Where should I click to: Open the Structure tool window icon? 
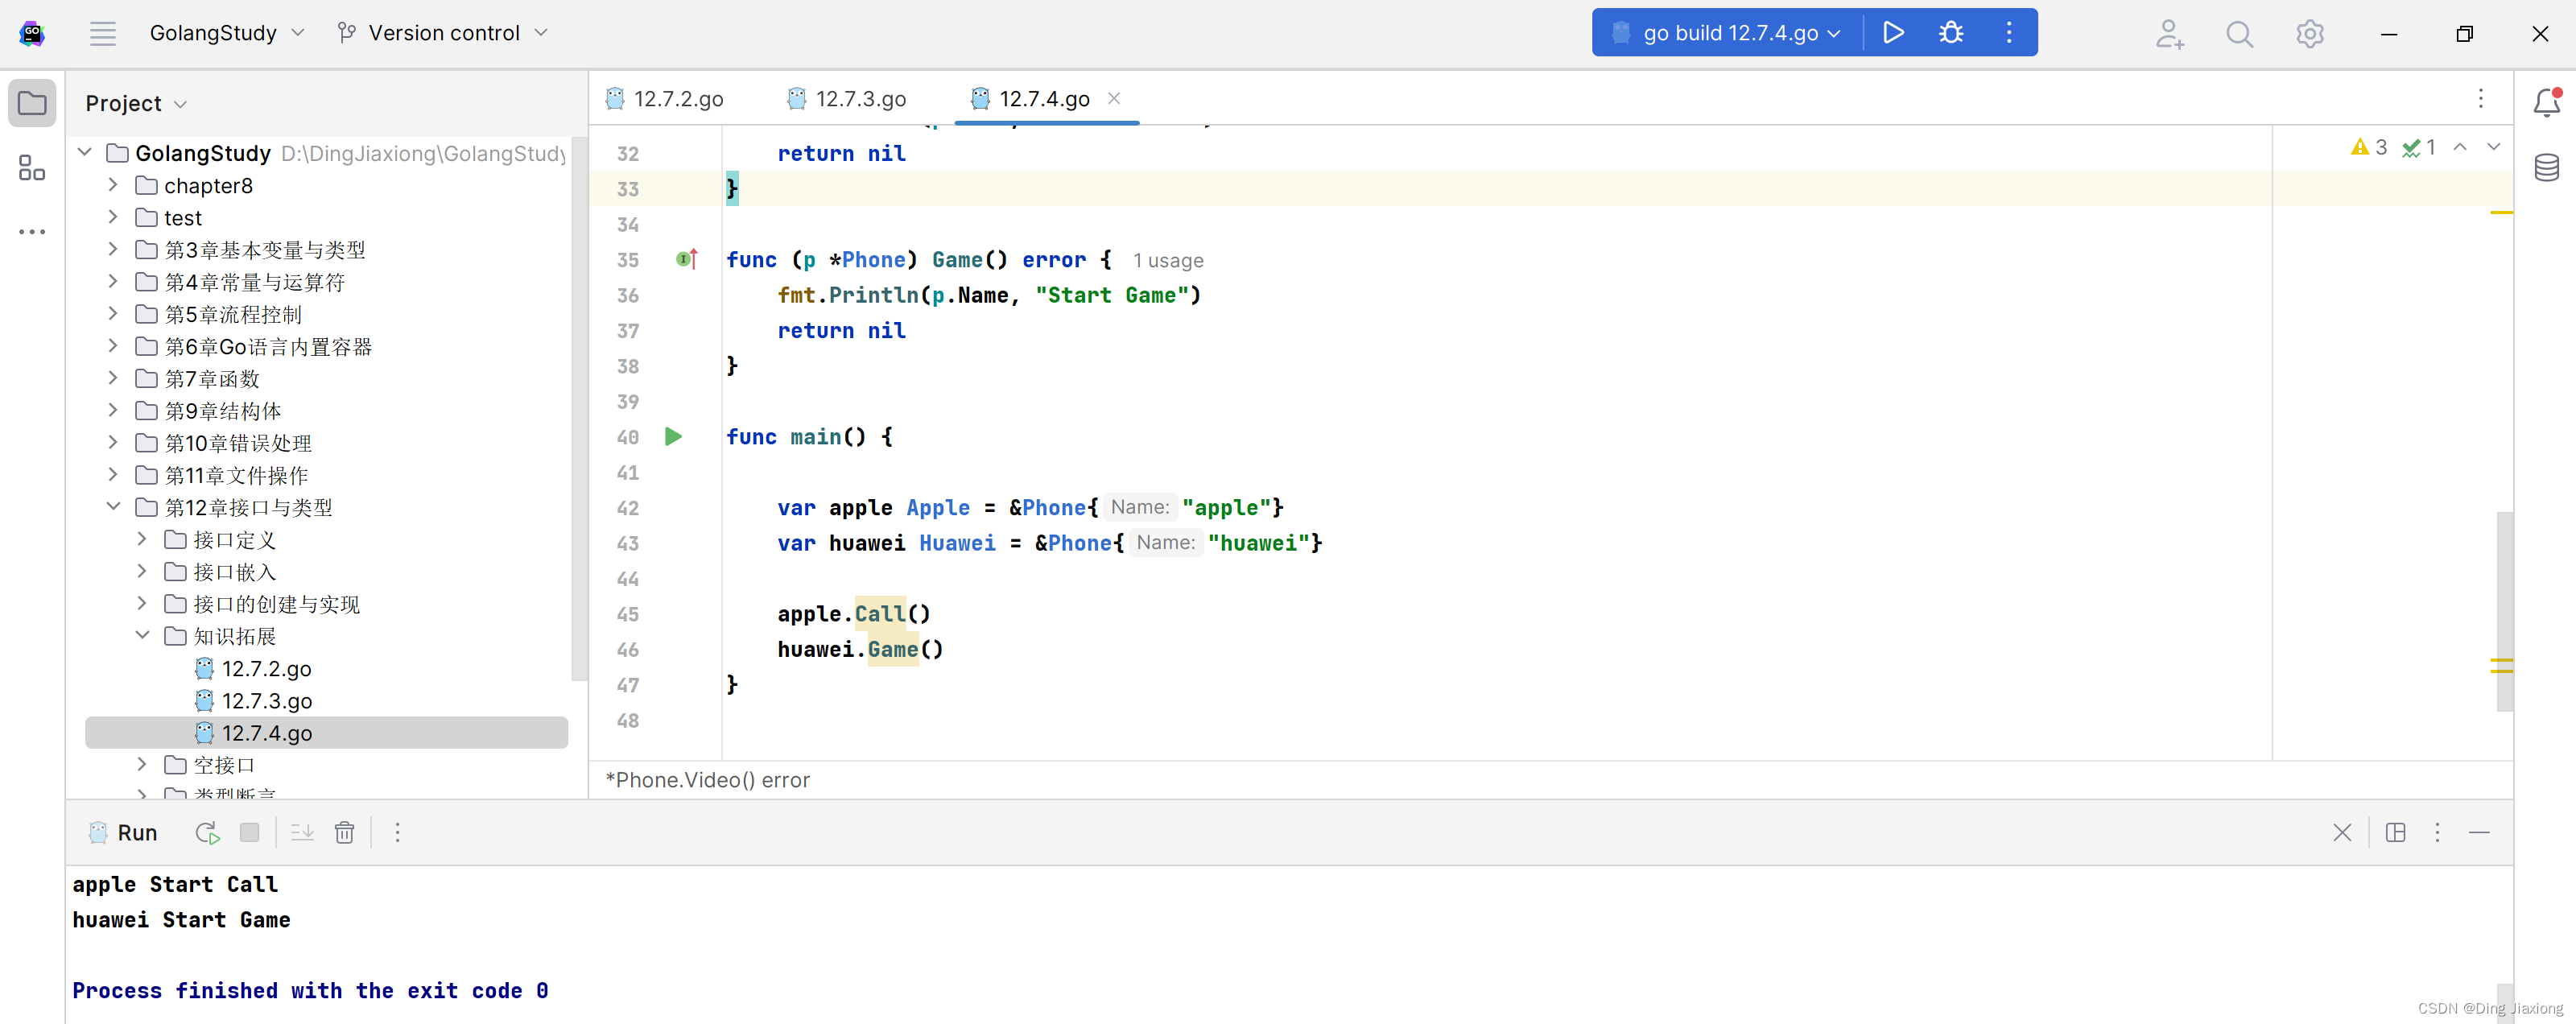coord(32,167)
